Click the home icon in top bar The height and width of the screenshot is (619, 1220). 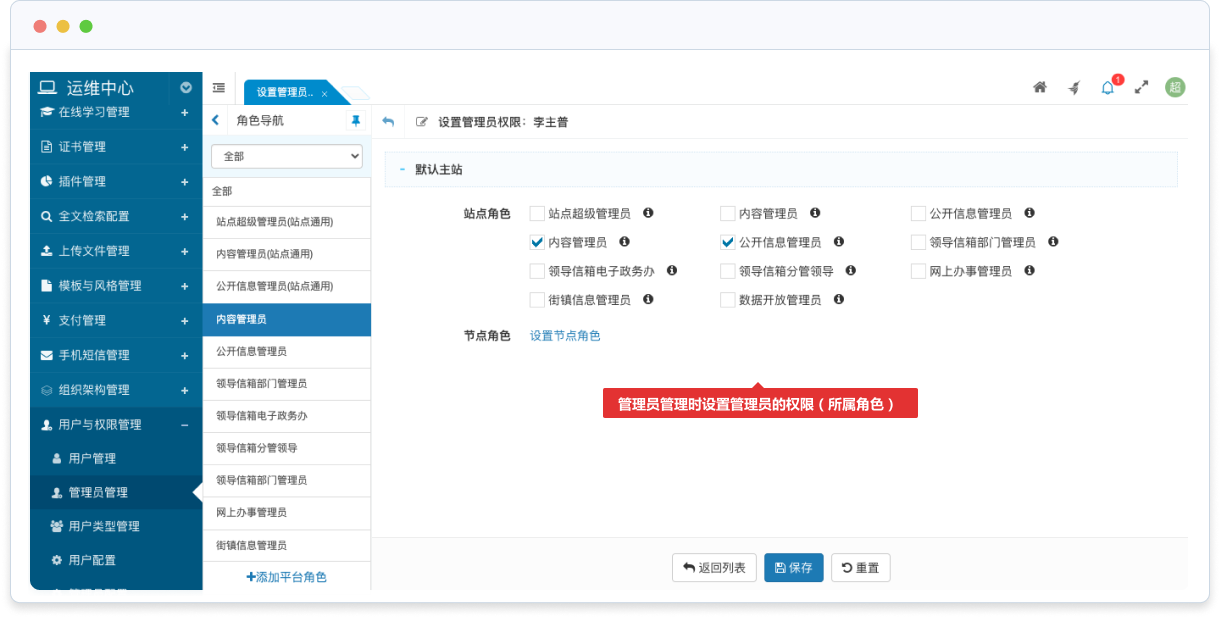coord(1040,88)
